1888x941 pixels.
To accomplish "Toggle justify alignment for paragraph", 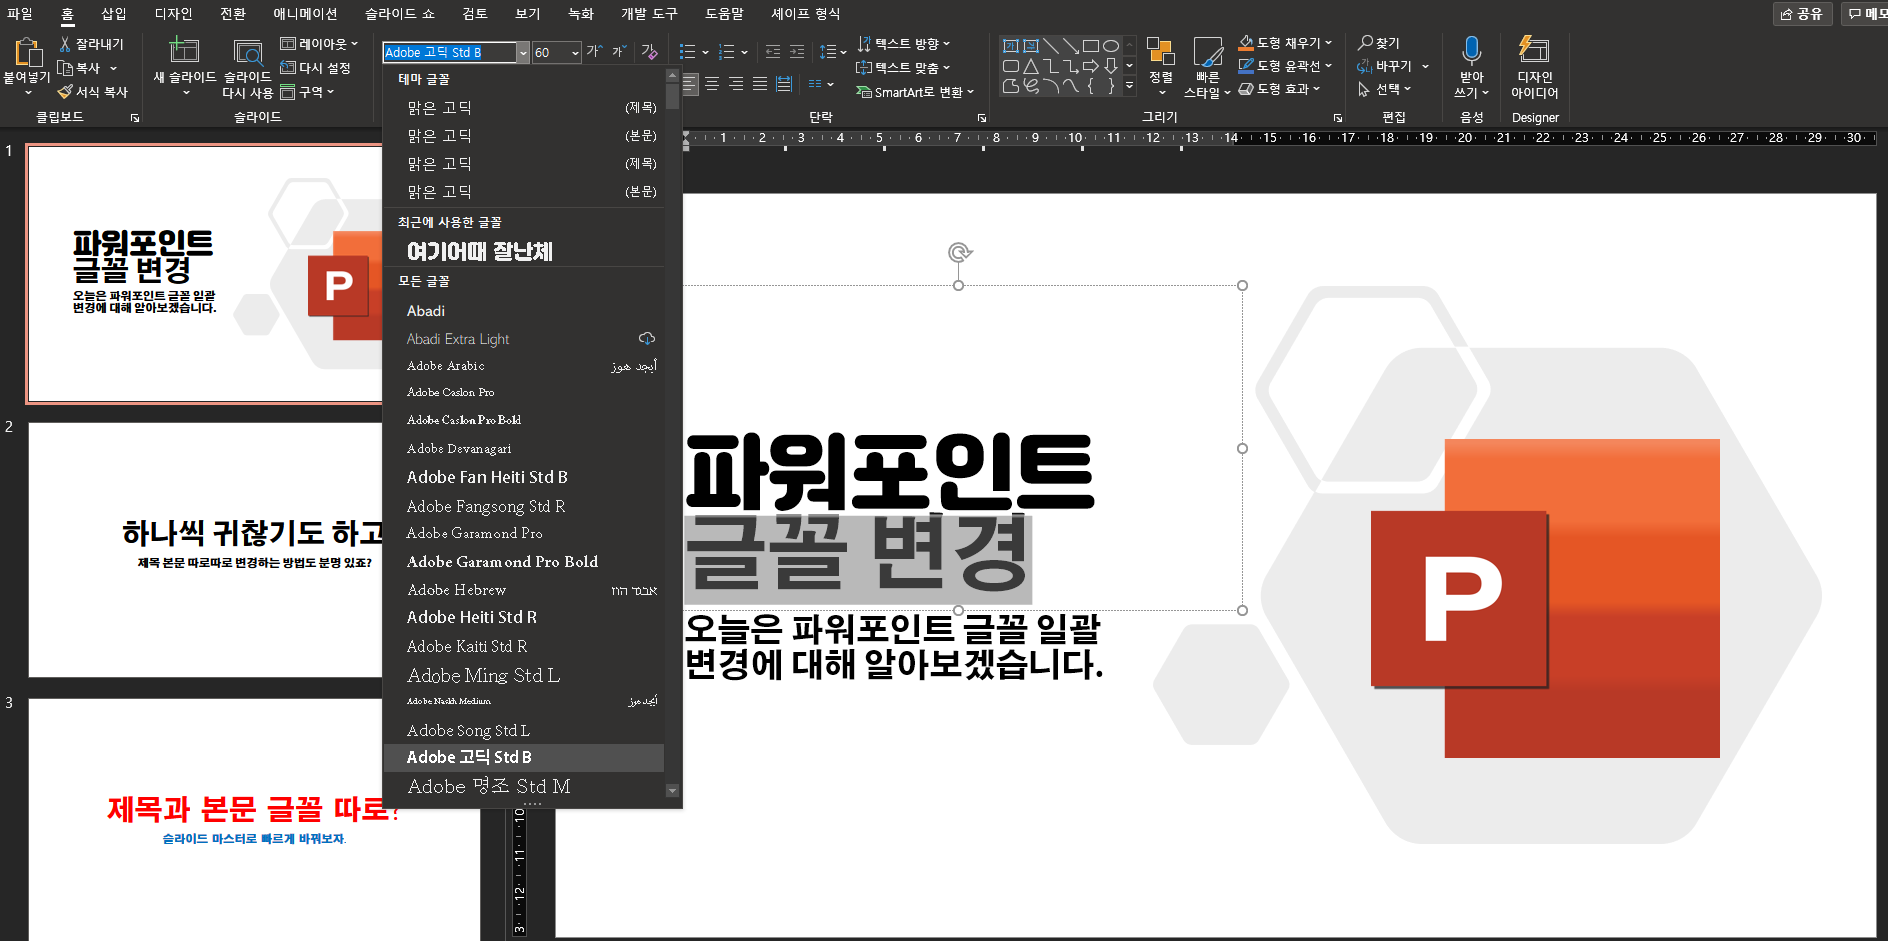I will [760, 84].
